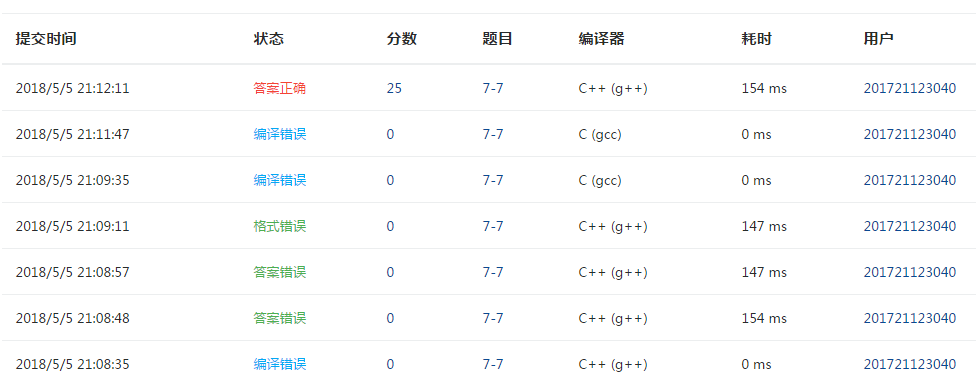The image size is (976, 384).
Task: Select the 用户 column header
Action: click(x=878, y=39)
